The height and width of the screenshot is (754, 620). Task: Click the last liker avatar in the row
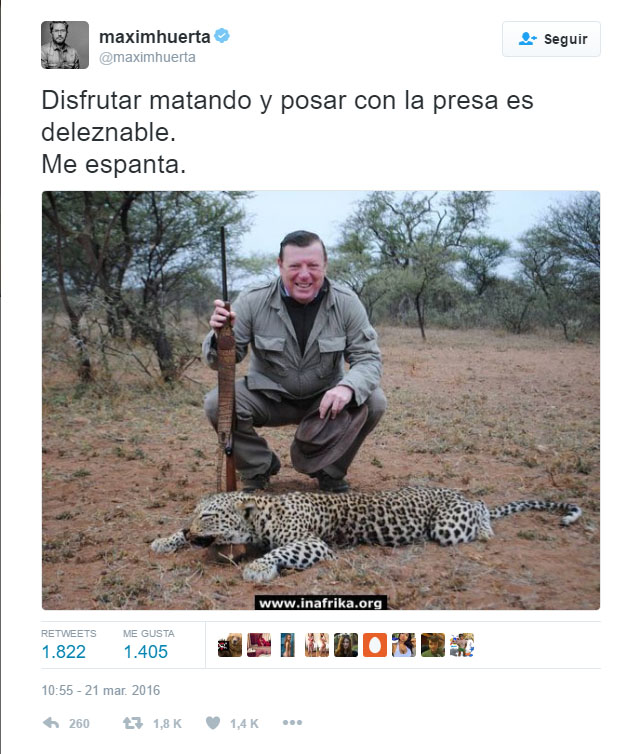pos(462,645)
